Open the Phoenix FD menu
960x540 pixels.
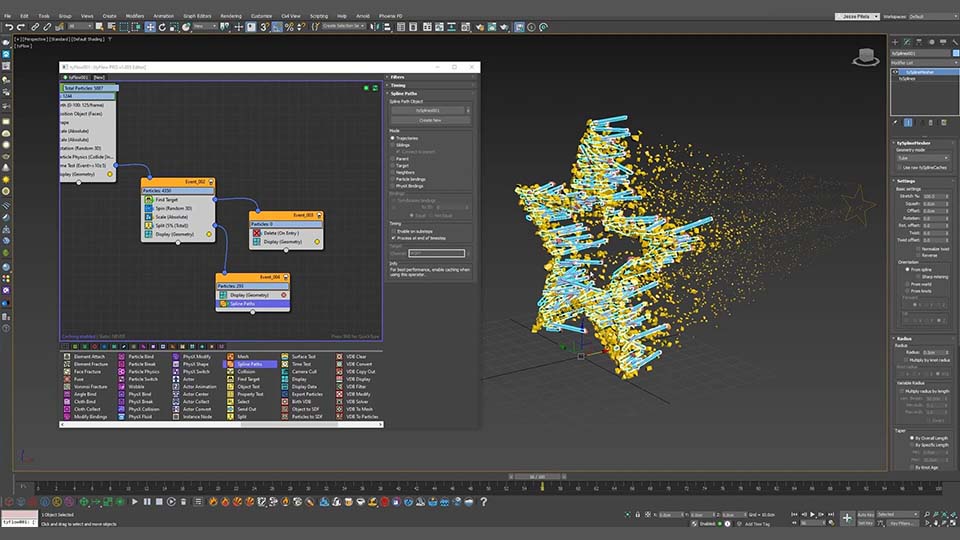(x=391, y=16)
